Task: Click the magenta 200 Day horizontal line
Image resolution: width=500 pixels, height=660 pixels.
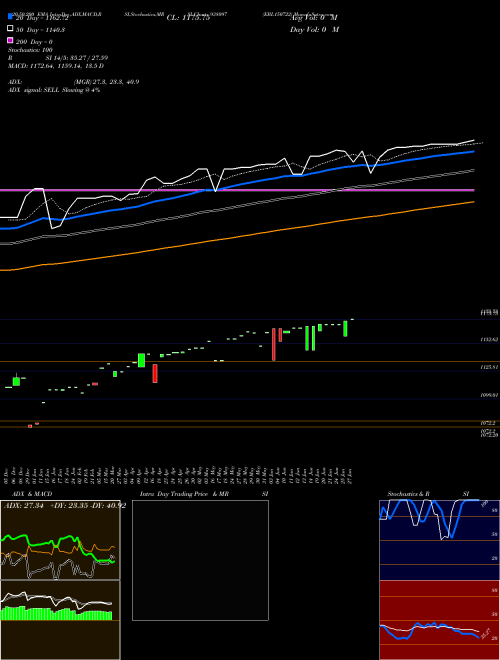Action: [x=237, y=190]
